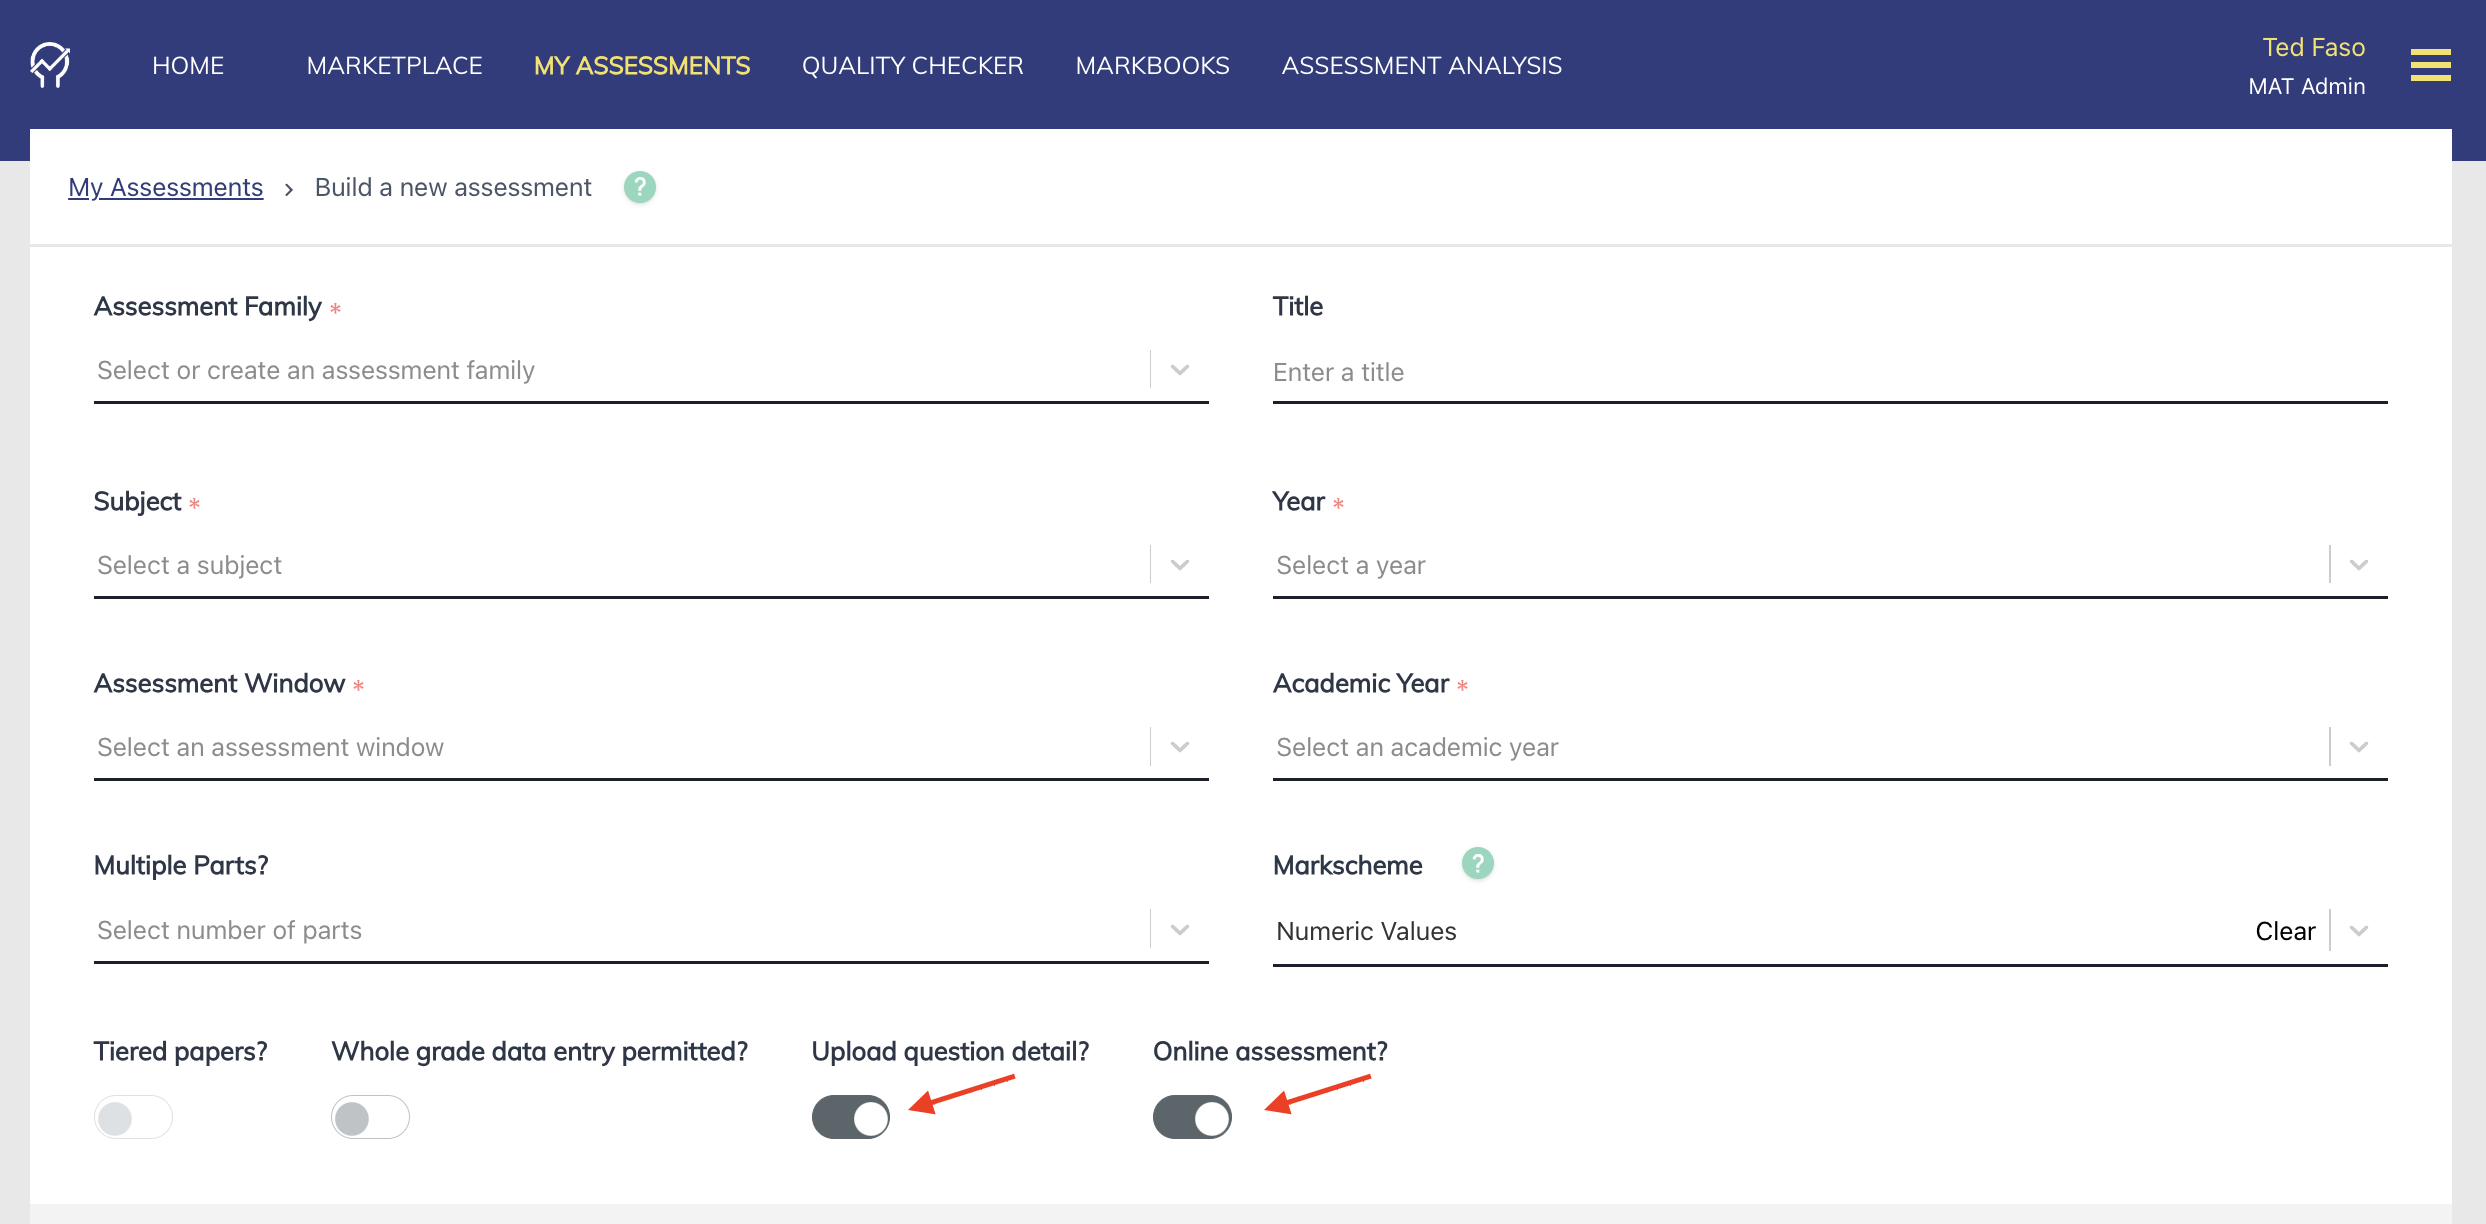Click the app logo in the navigation bar

[49, 64]
